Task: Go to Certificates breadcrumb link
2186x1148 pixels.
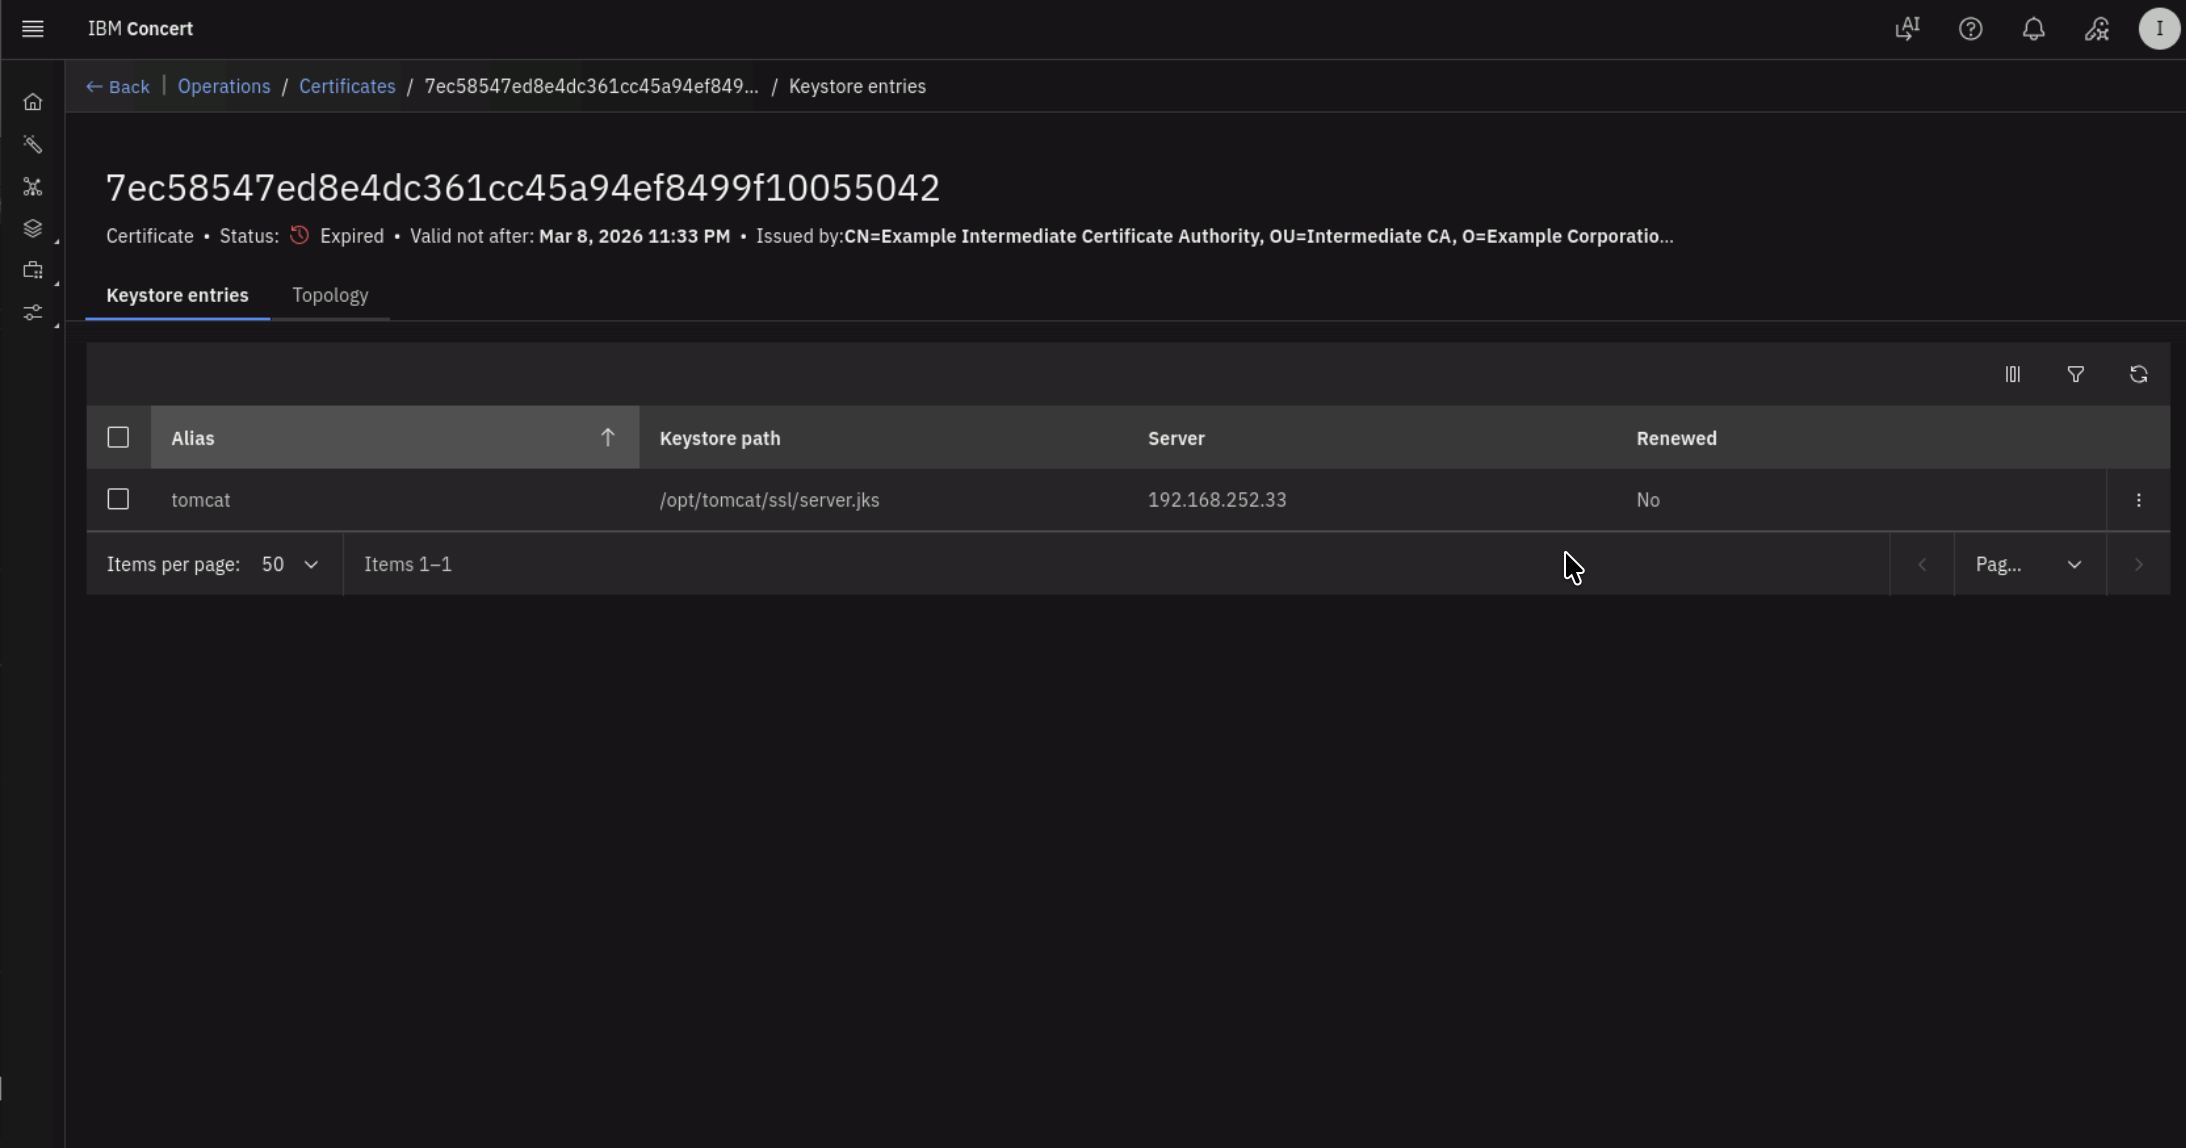Action: (x=347, y=87)
